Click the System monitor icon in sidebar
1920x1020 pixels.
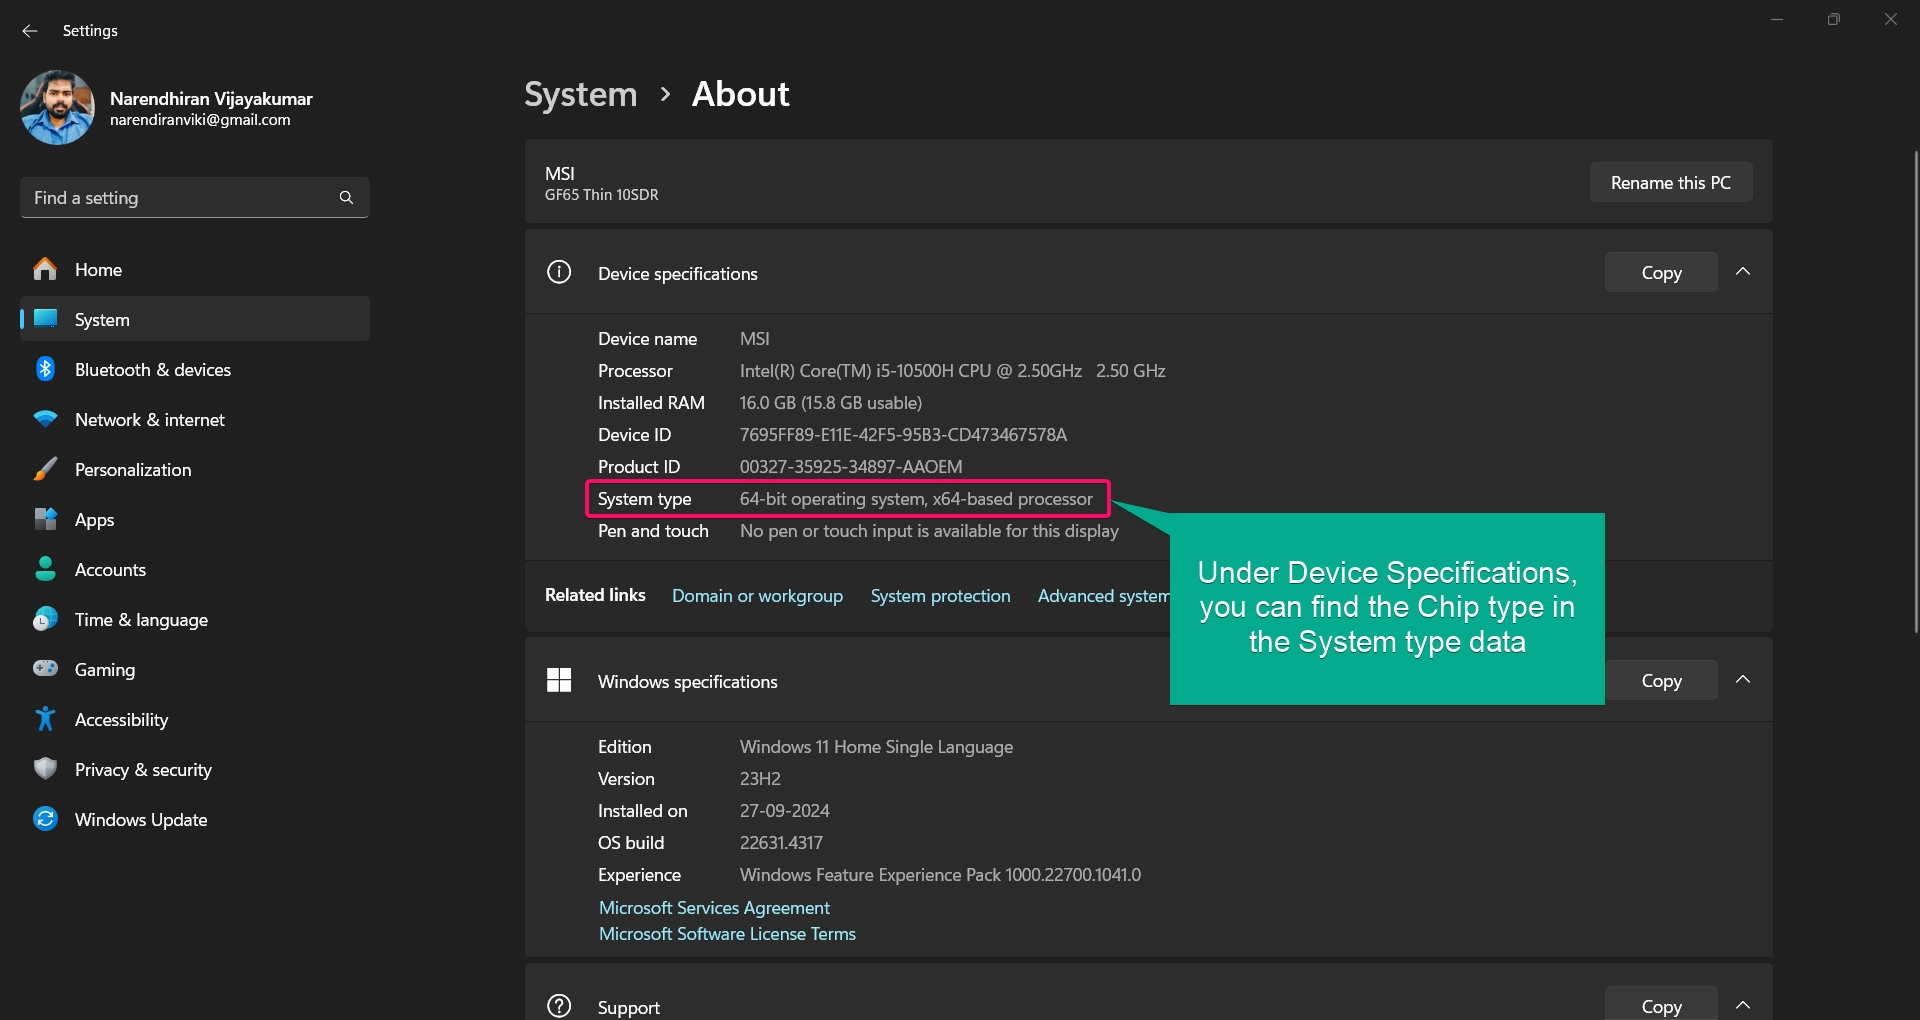coord(45,319)
